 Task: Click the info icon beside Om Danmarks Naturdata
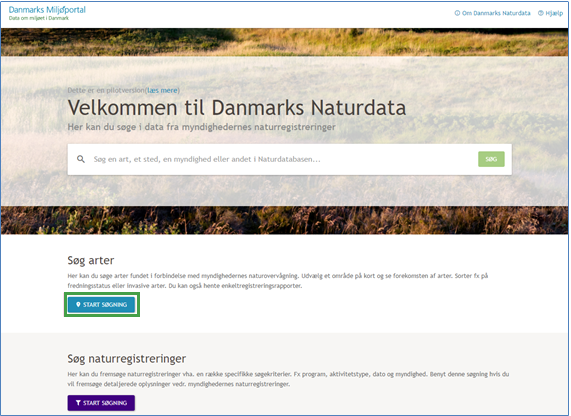(x=457, y=13)
